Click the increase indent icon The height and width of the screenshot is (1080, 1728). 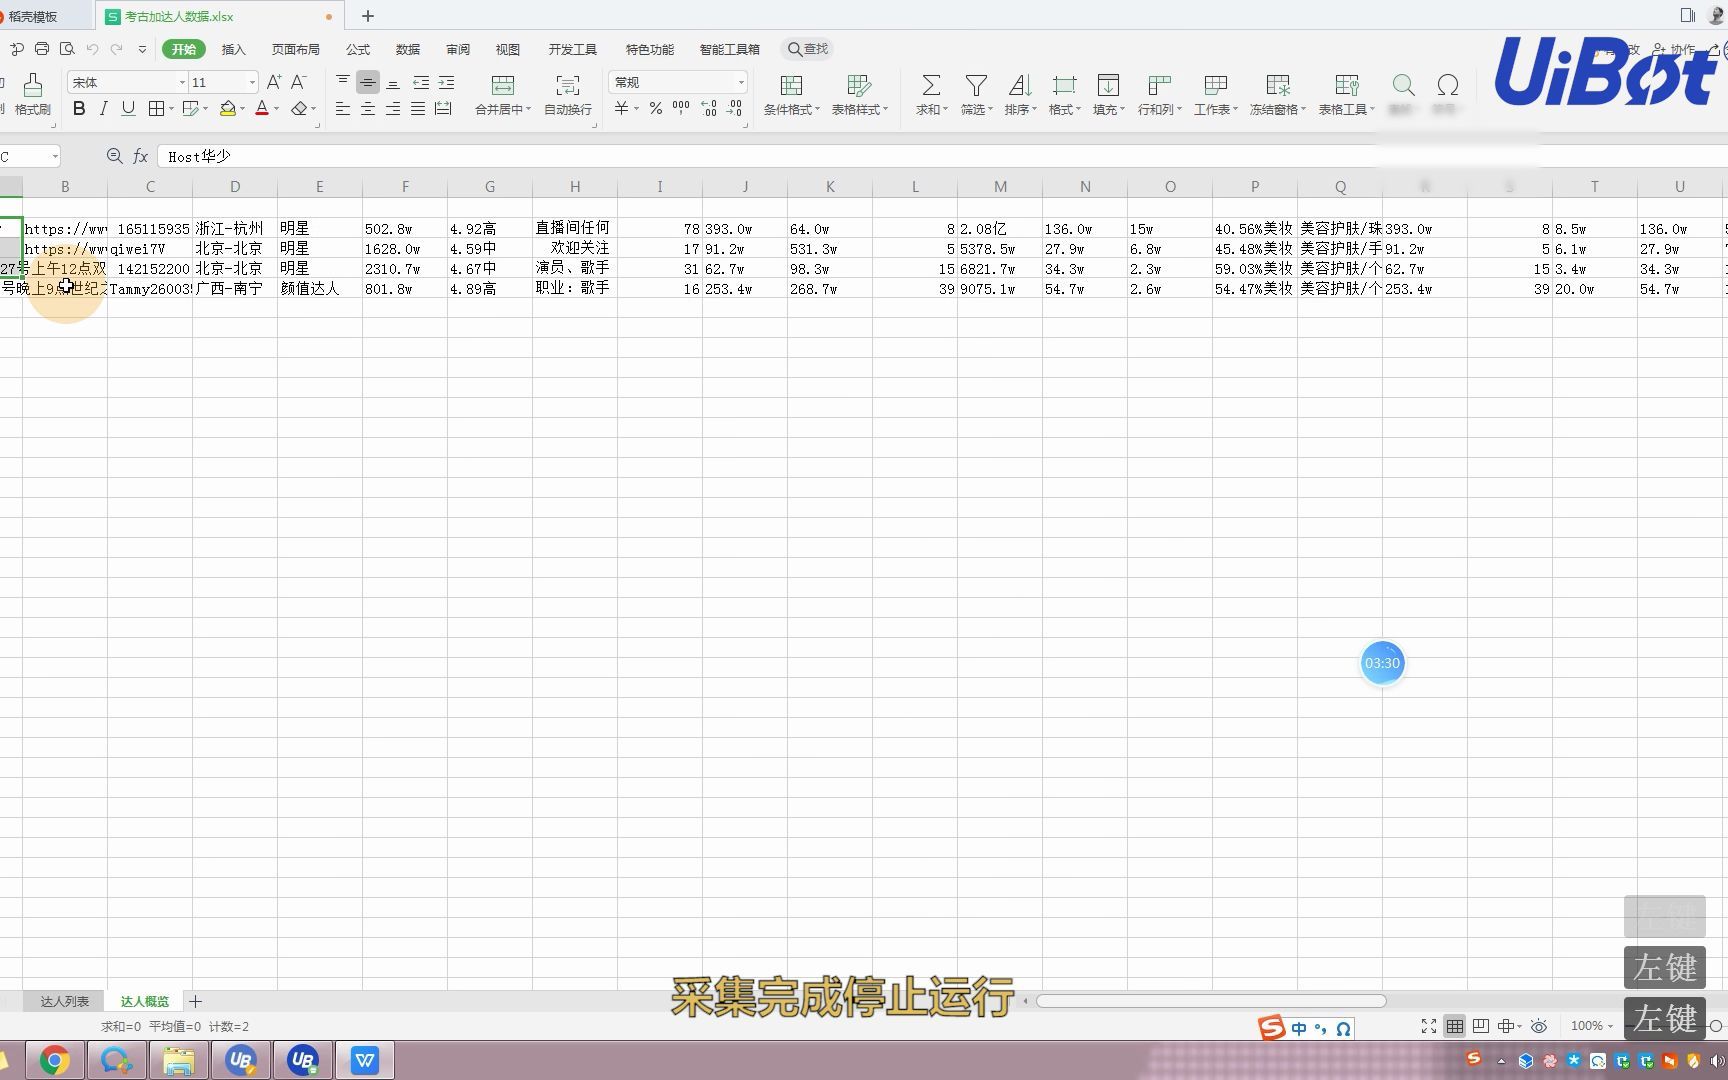click(446, 82)
